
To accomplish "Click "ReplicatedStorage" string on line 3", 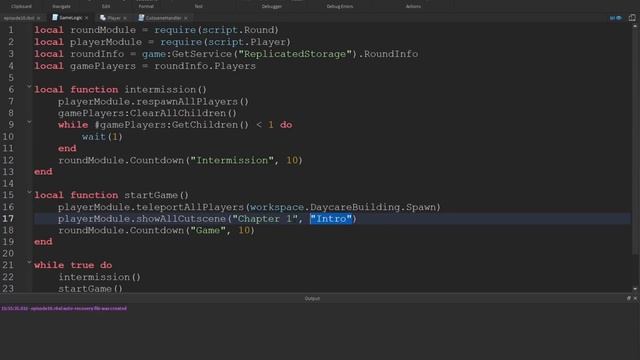I will (x=295, y=54).
